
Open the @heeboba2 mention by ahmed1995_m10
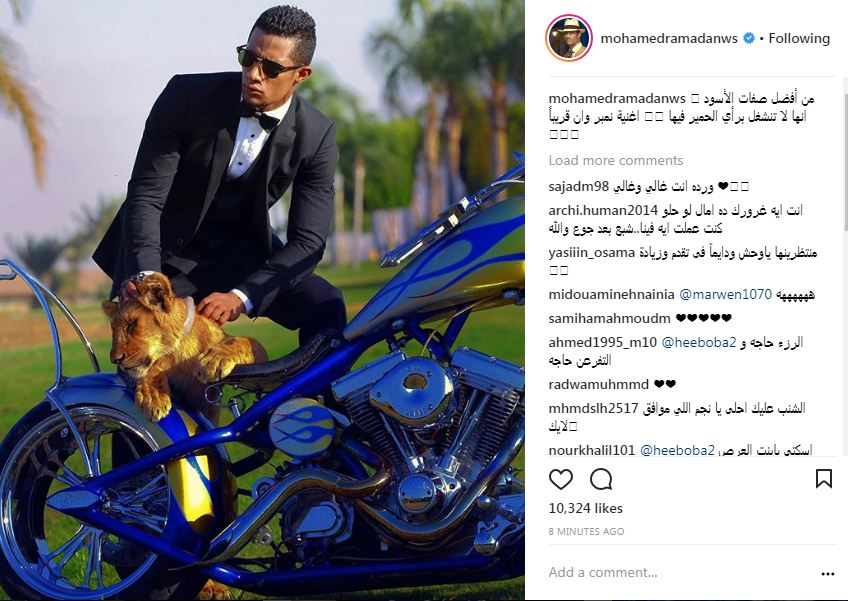point(699,342)
